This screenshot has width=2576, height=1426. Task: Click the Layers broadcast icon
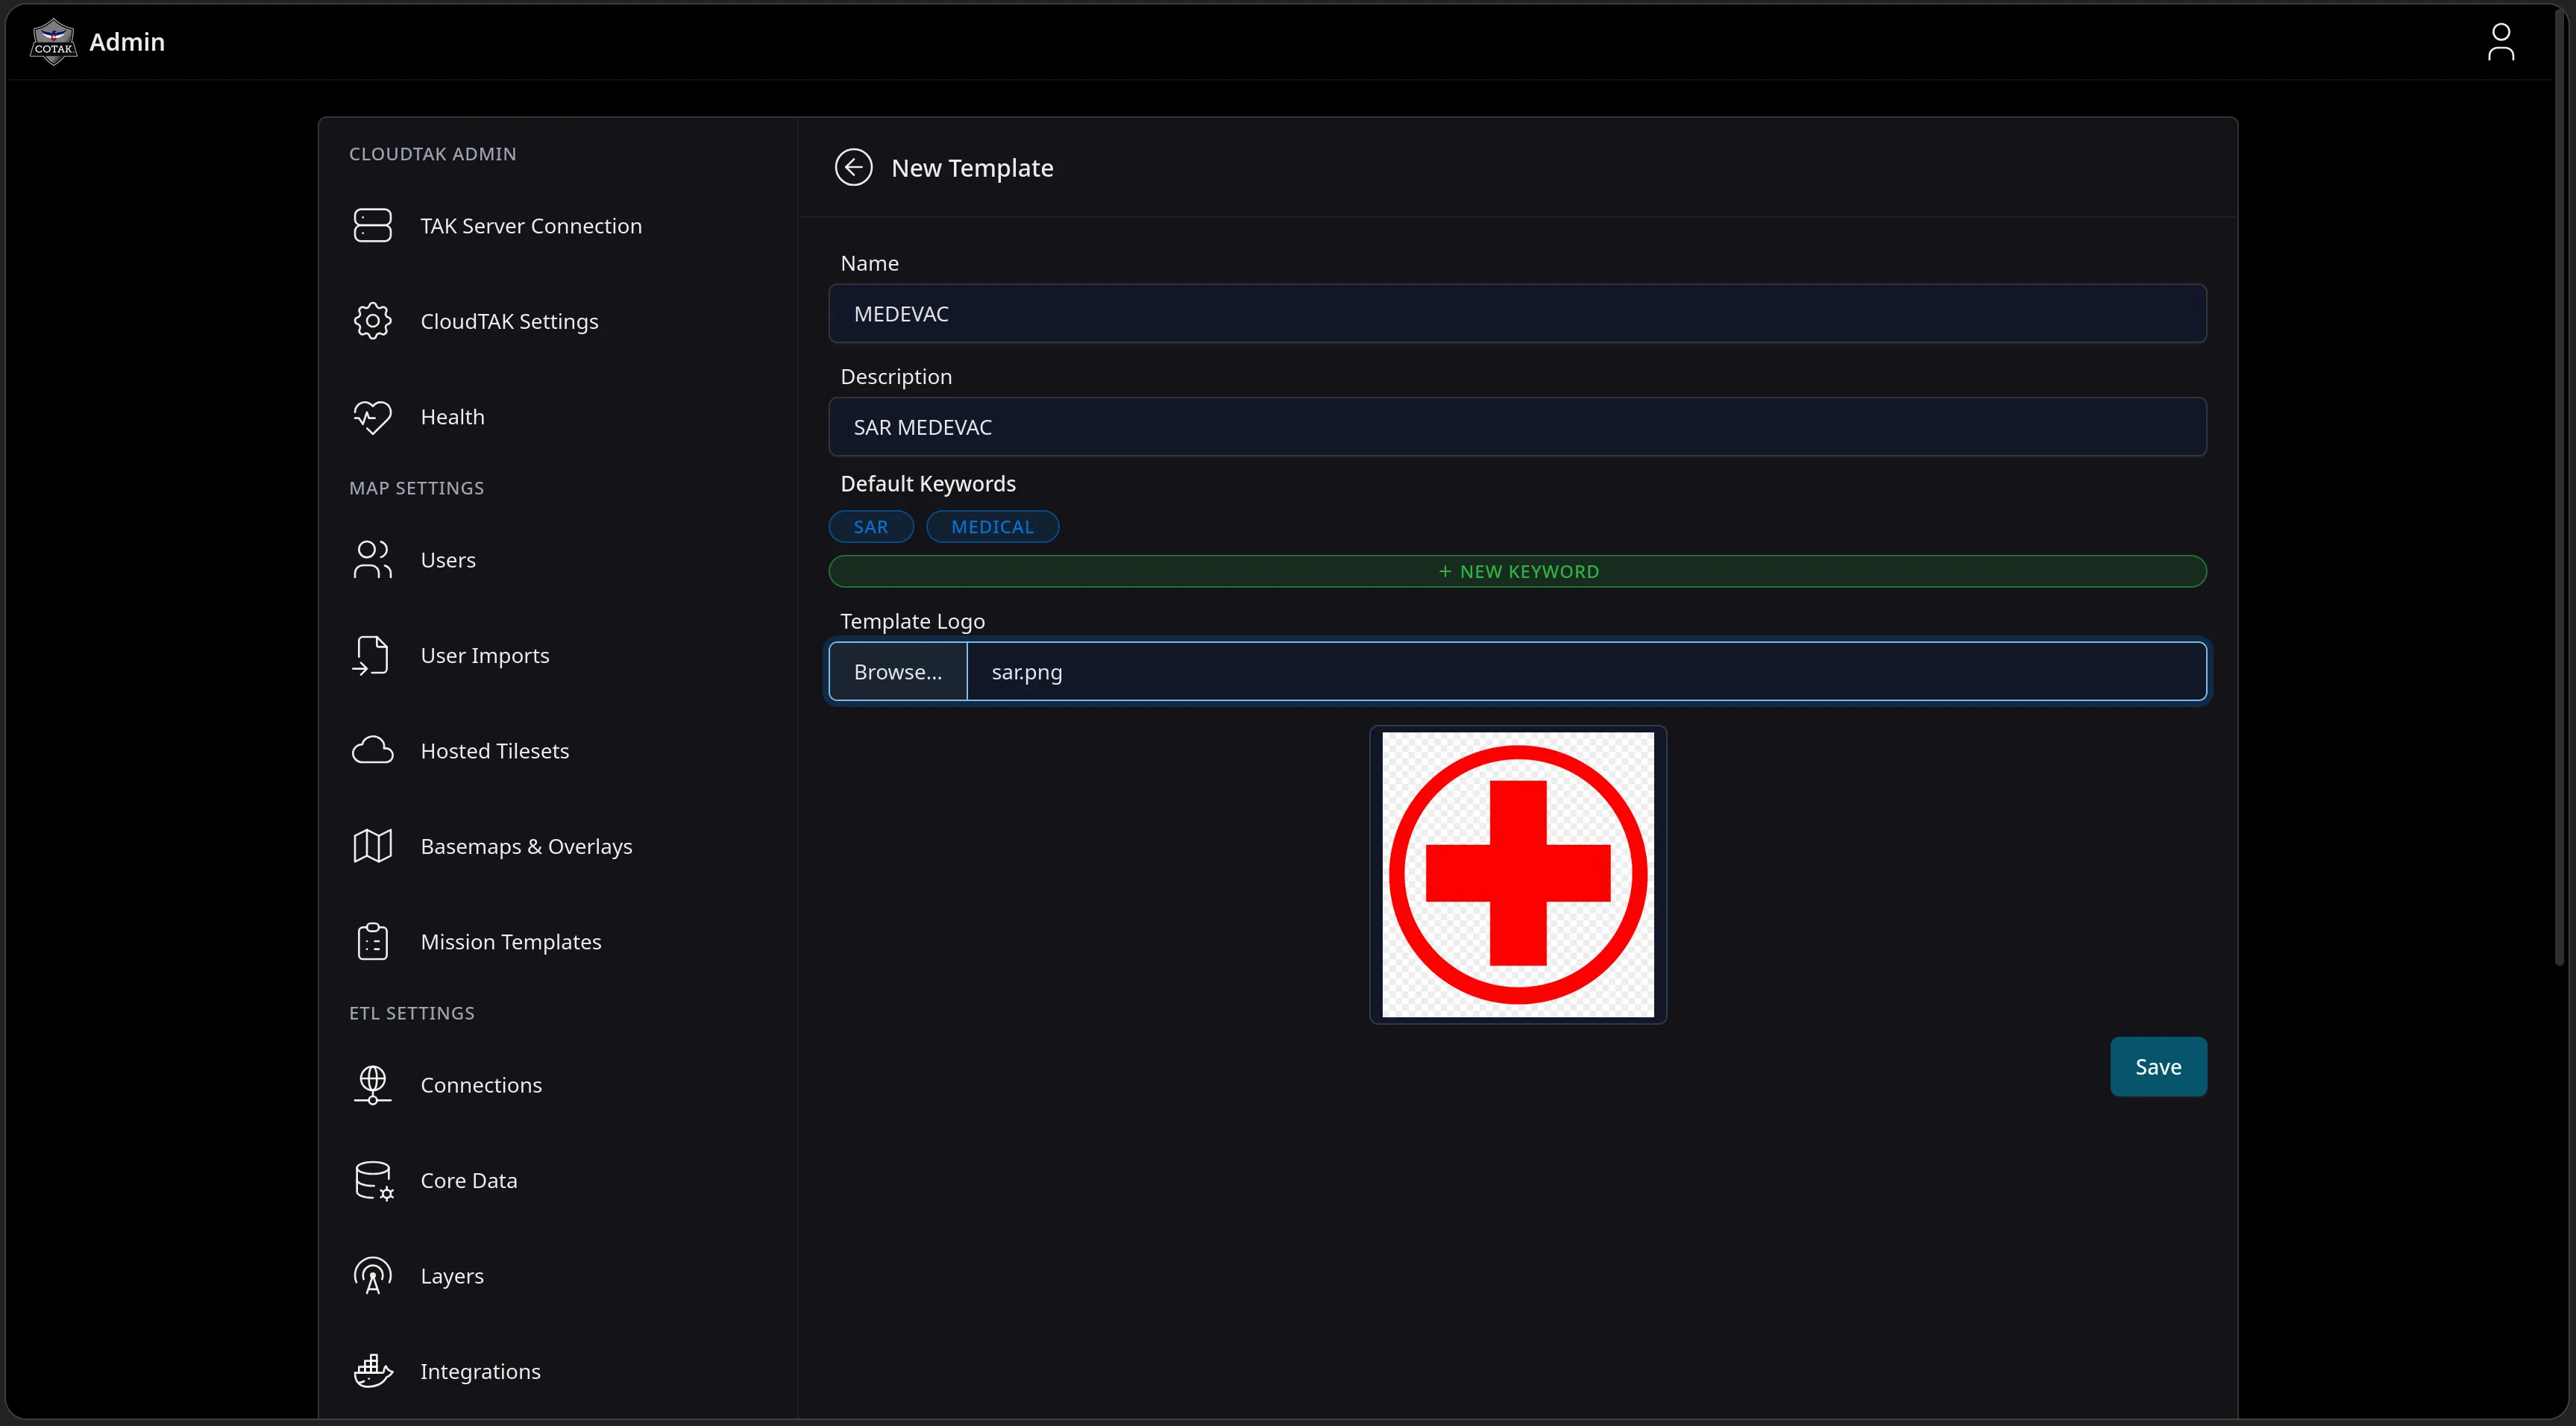(x=372, y=1276)
